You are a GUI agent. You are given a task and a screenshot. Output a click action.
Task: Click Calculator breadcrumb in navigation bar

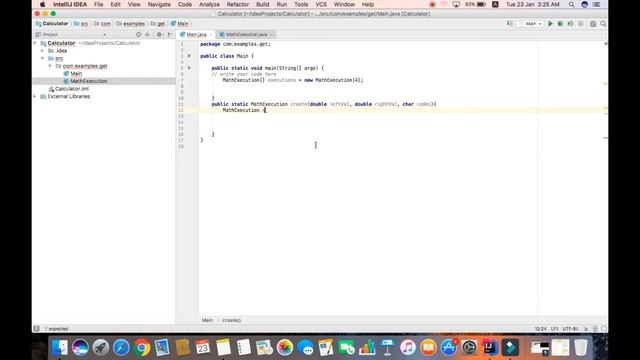point(52,24)
